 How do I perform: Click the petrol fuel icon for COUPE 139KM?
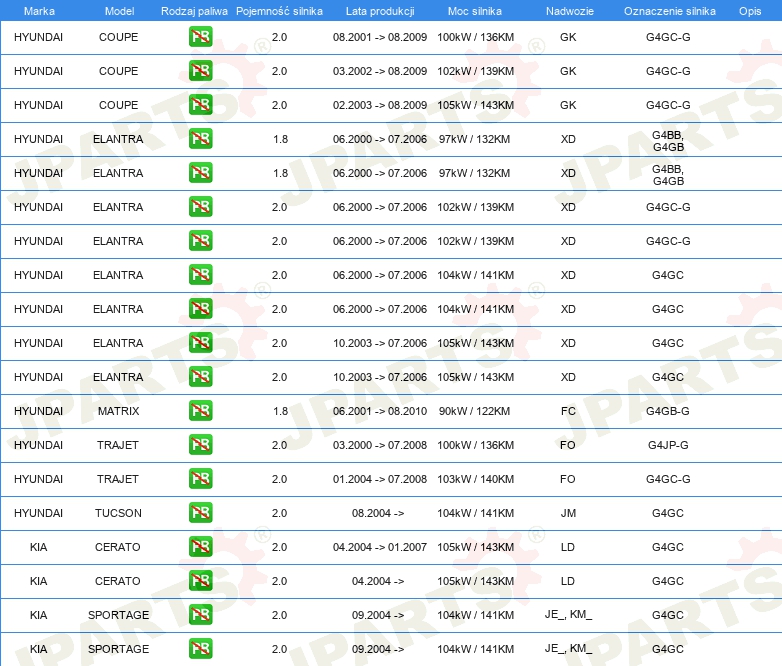coord(200,71)
